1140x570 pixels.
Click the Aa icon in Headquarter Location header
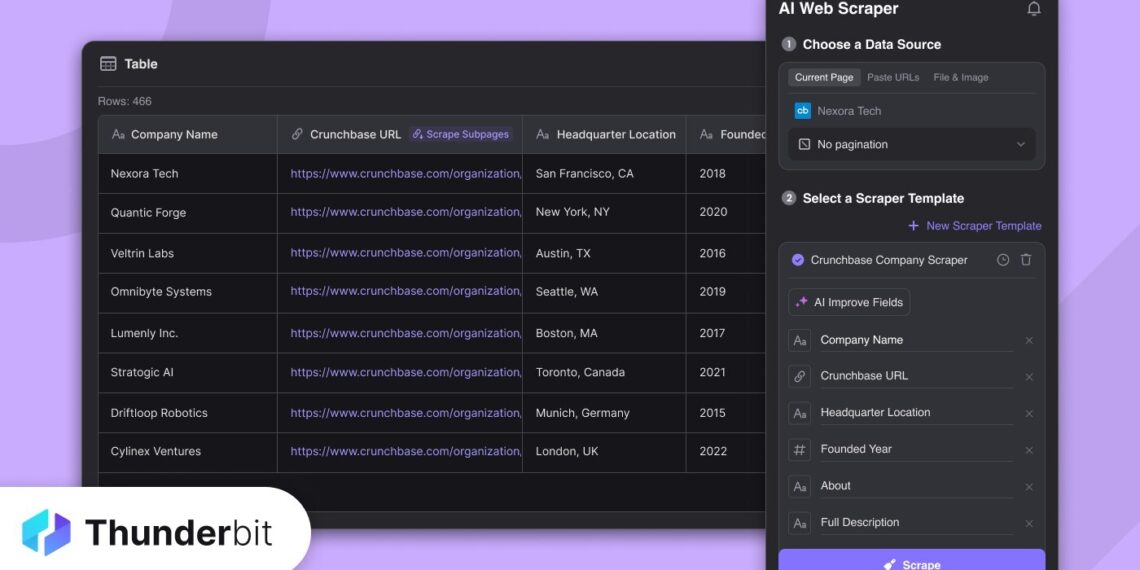[542, 135]
